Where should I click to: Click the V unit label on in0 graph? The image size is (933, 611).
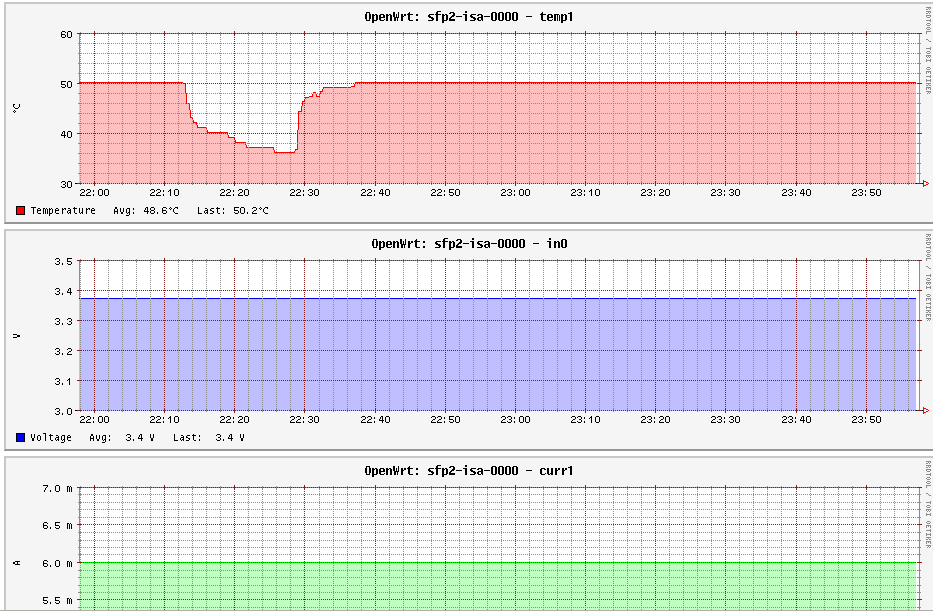coord(17,336)
